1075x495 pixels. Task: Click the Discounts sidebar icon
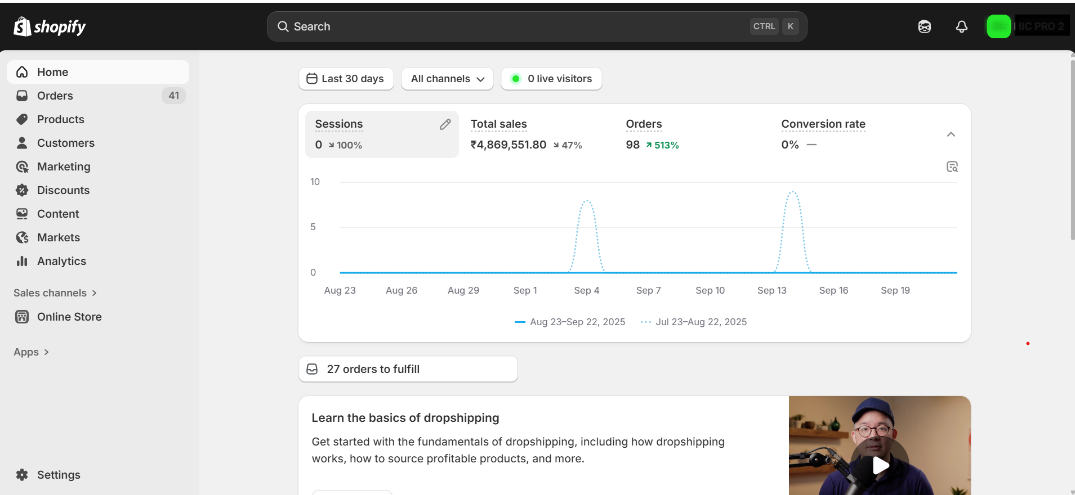(22, 190)
